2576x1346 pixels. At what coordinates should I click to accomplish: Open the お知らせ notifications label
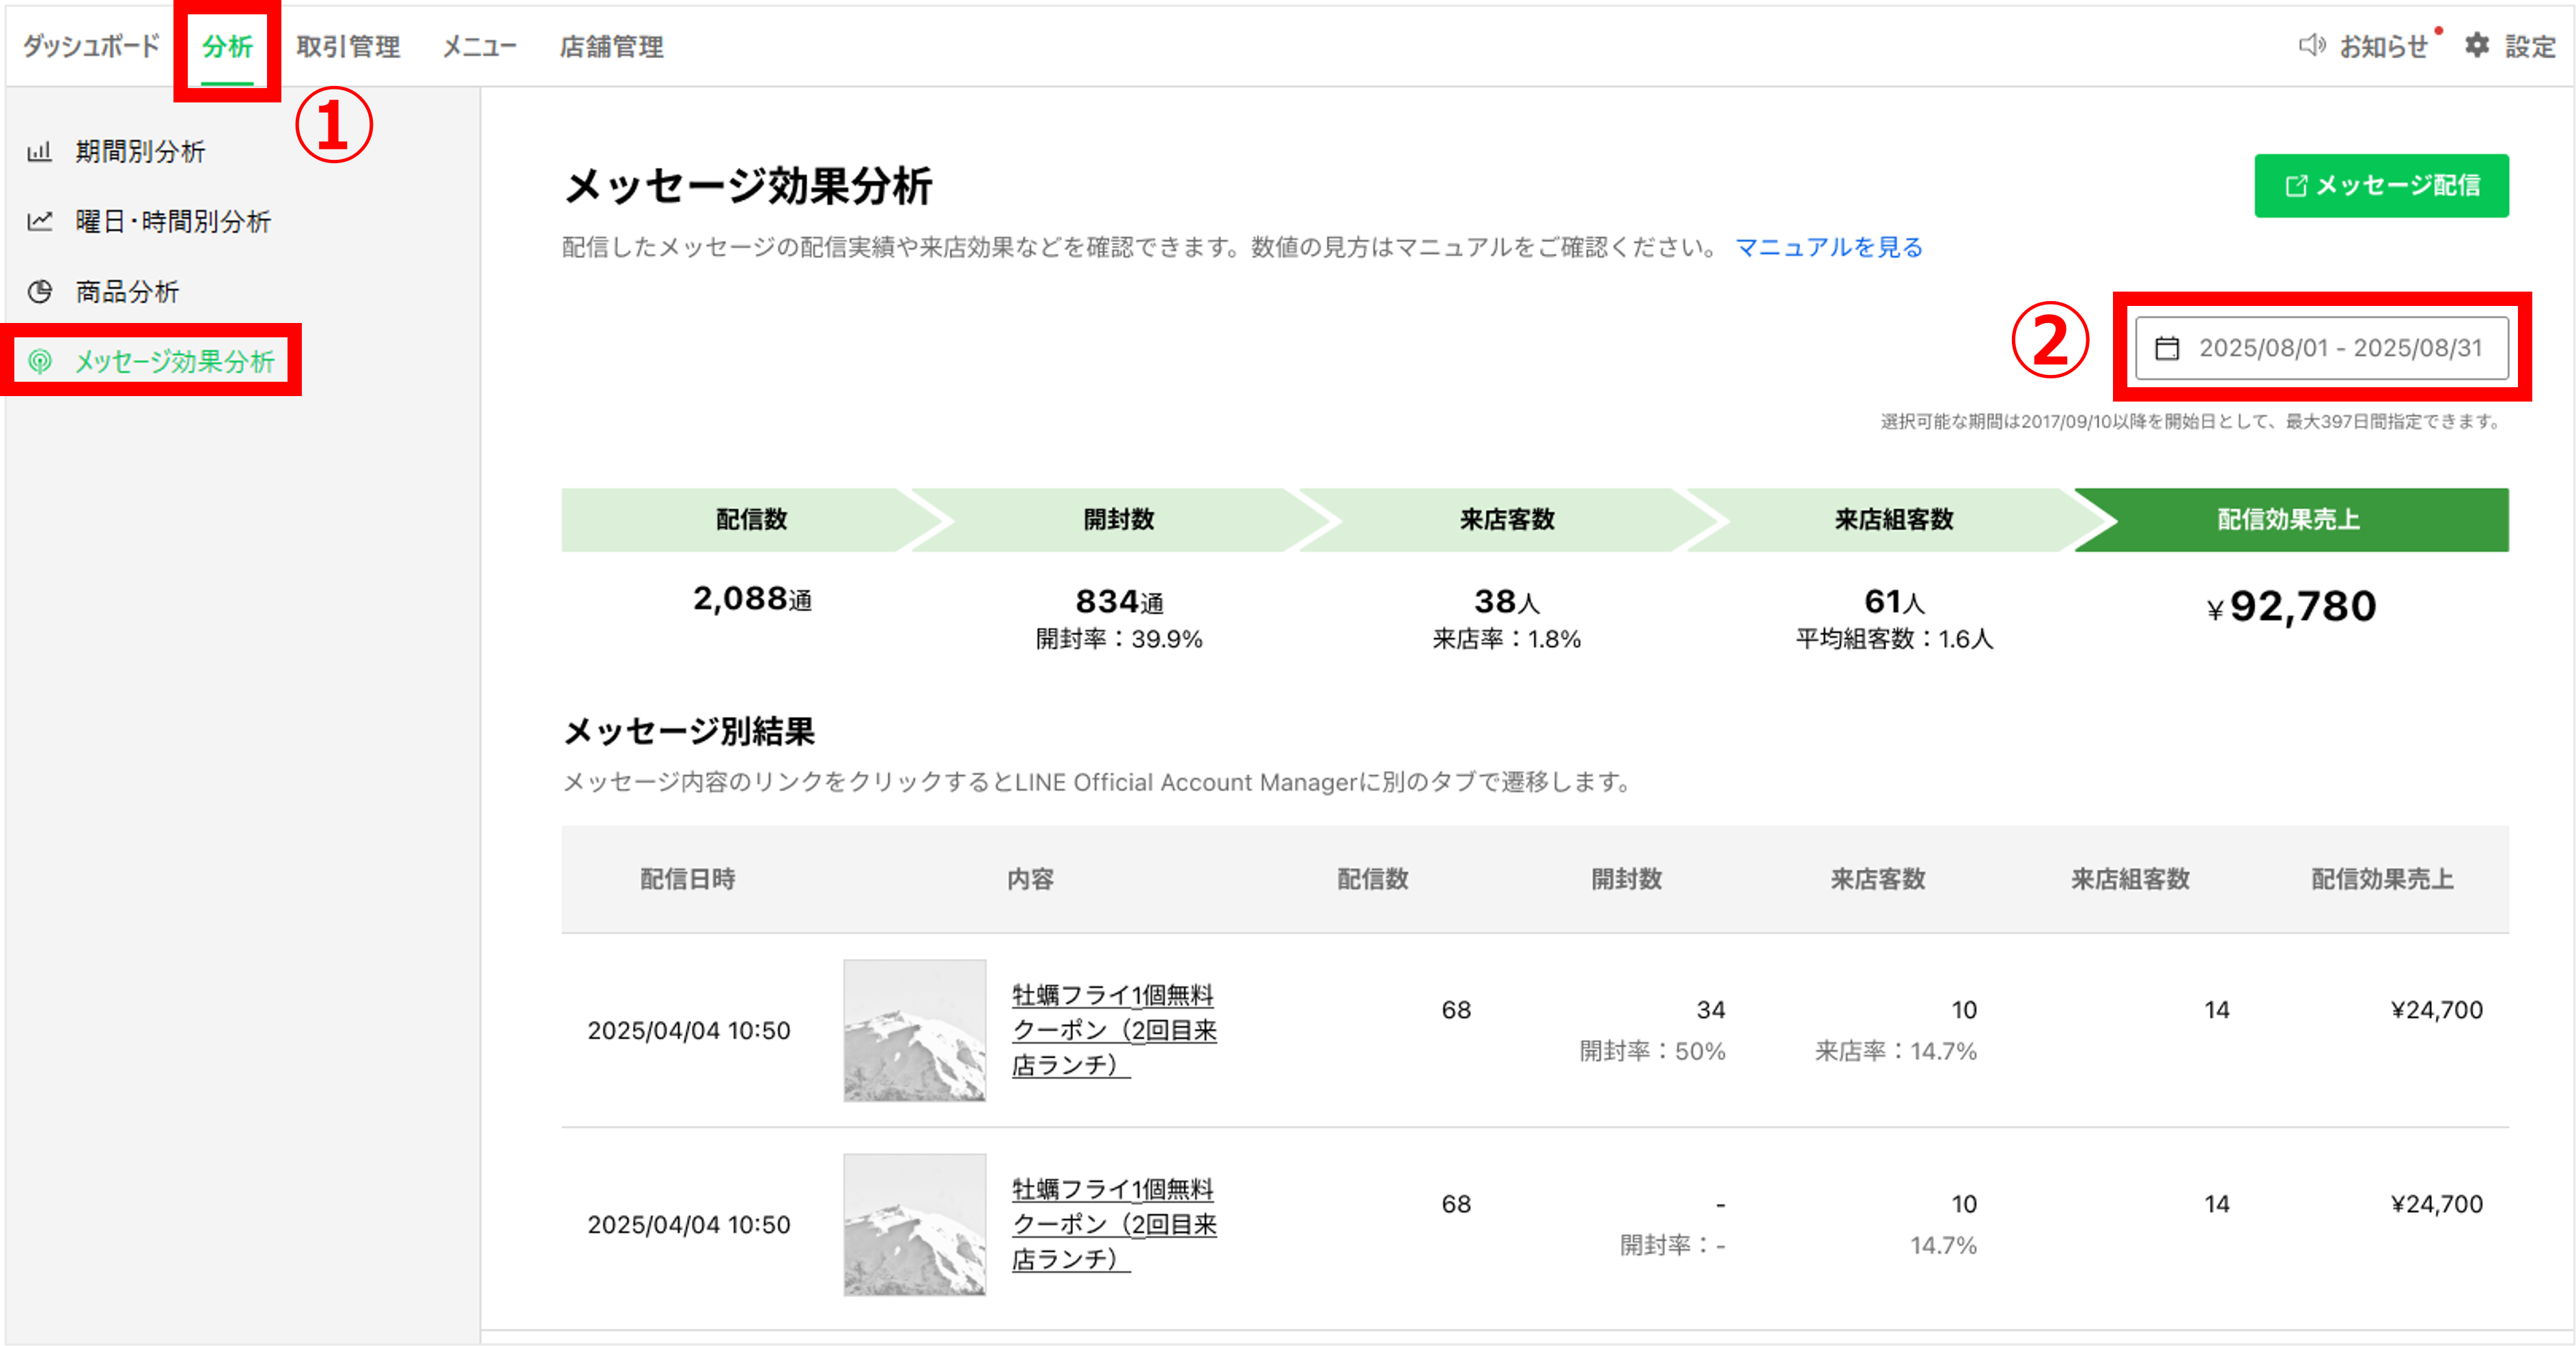tap(2383, 46)
